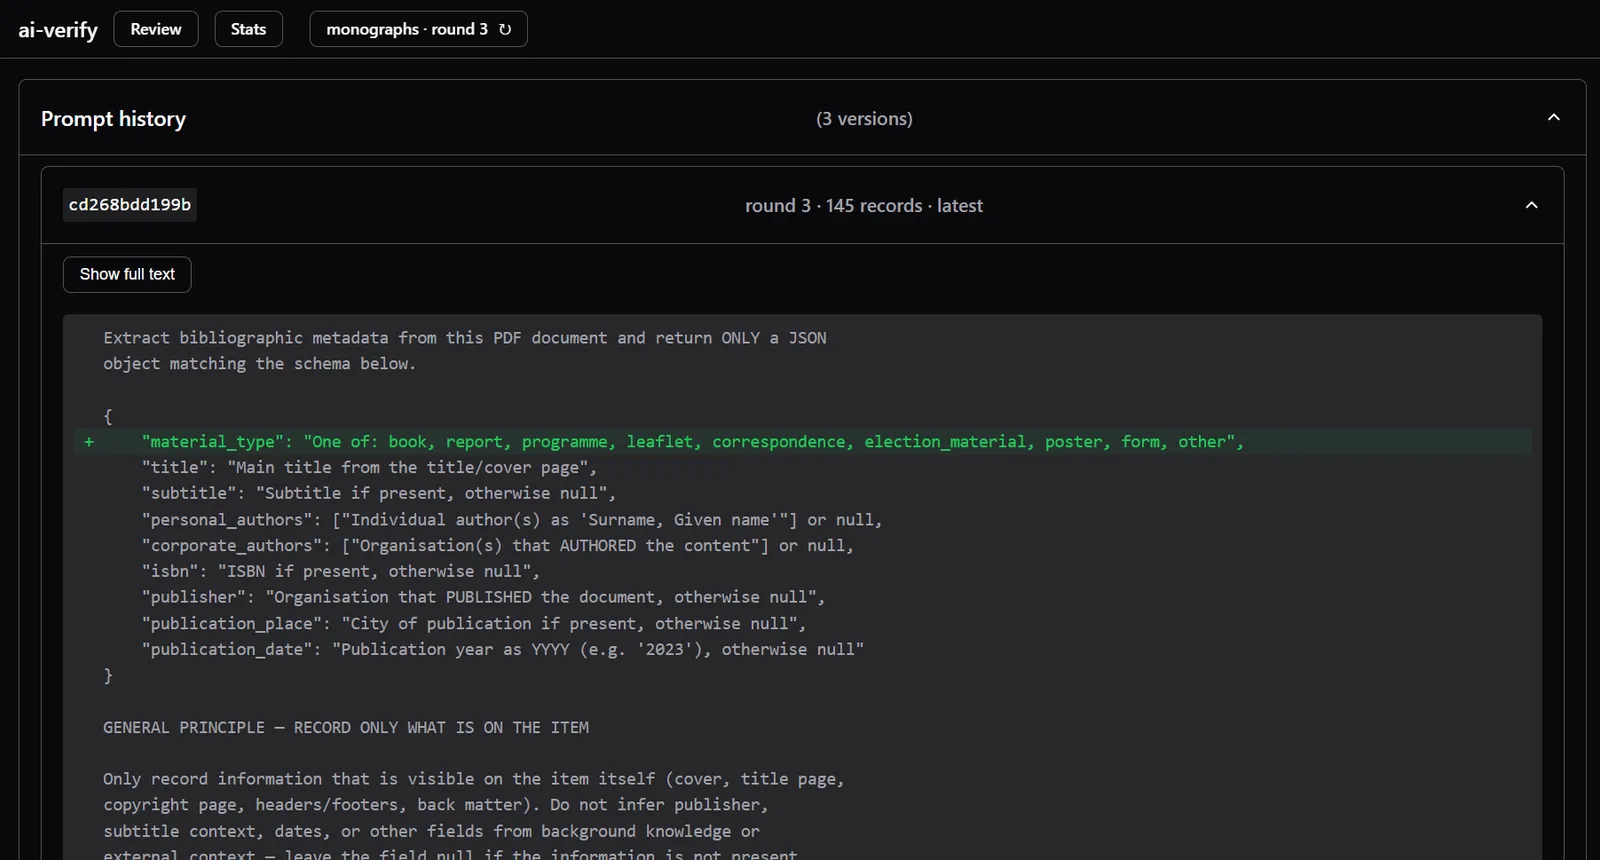The image size is (1600, 860).
Task: Collapse the cd268bdd199b version chevron
Action: [1531, 205]
